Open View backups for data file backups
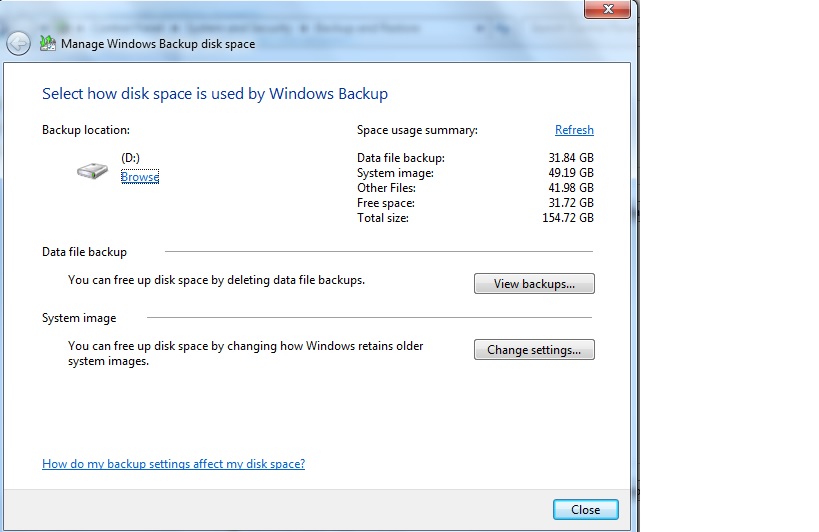 point(534,283)
